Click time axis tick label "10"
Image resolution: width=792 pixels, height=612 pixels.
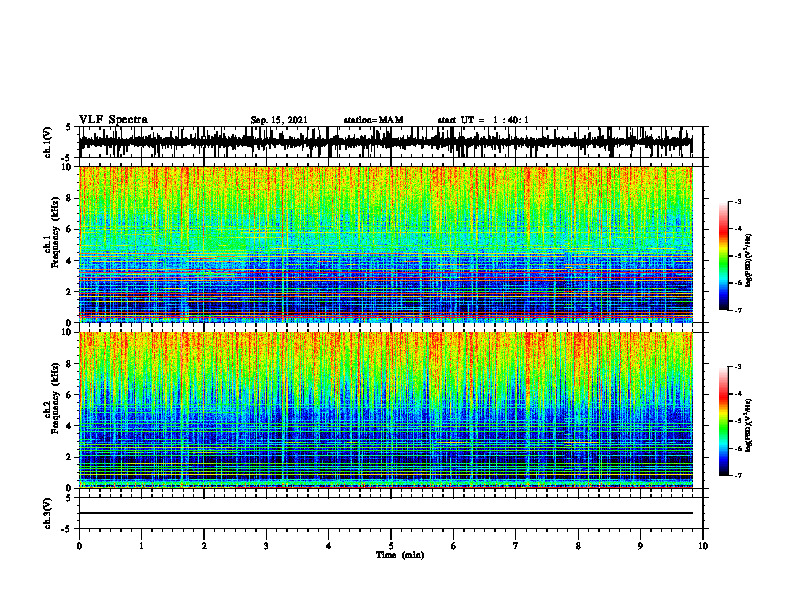click(703, 546)
